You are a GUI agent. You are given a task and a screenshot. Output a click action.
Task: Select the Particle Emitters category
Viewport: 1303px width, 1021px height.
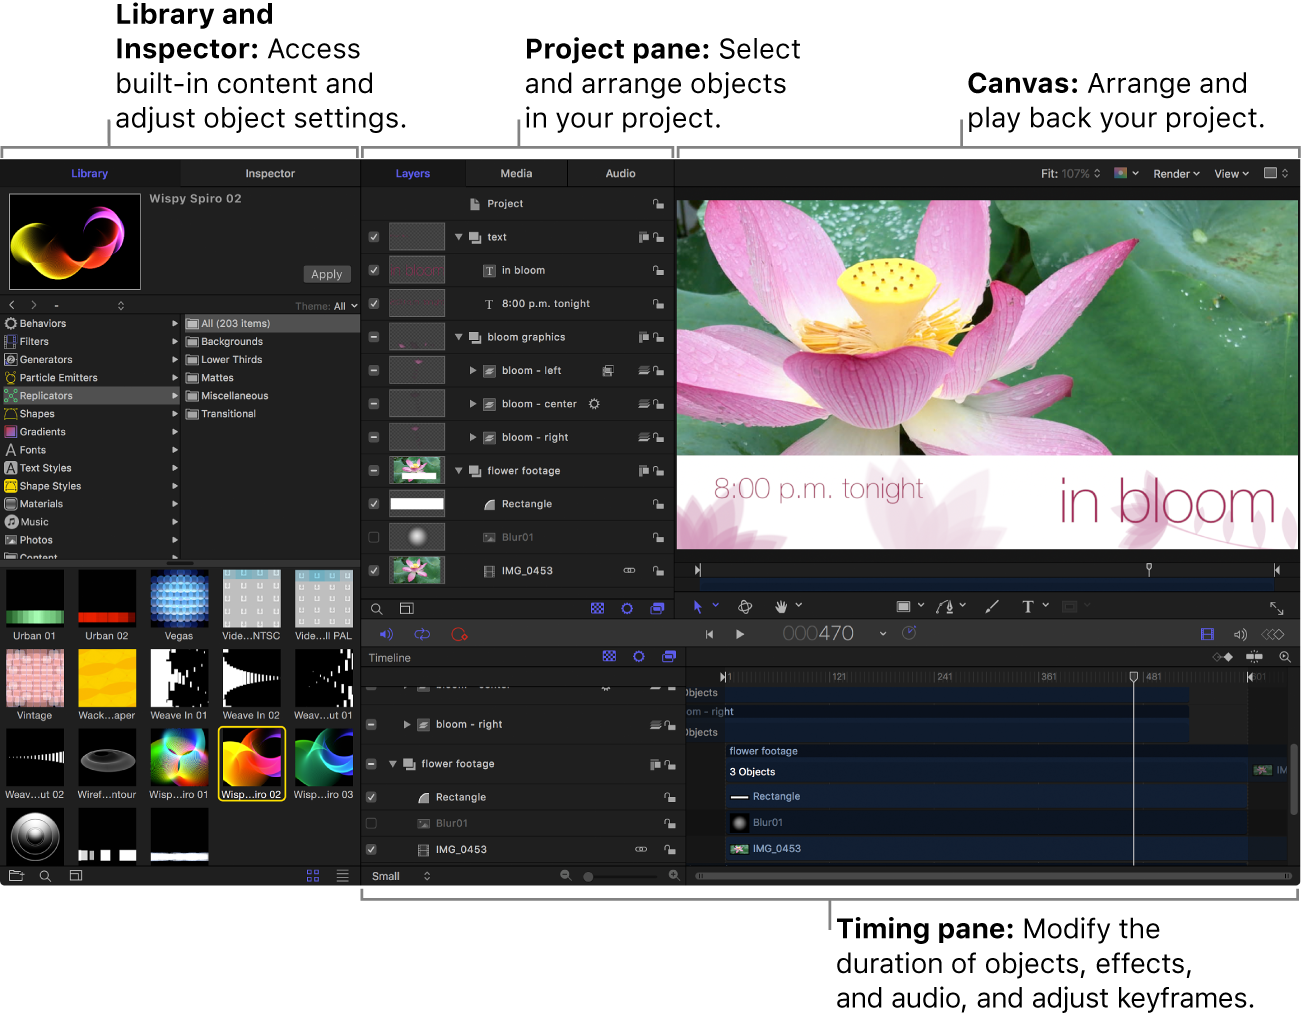pyautogui.click(x=58, y=378)
